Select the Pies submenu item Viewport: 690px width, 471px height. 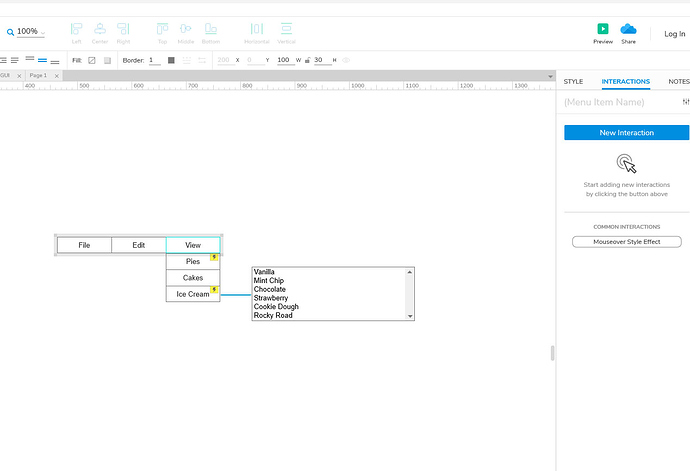click(x=193, y=261)
